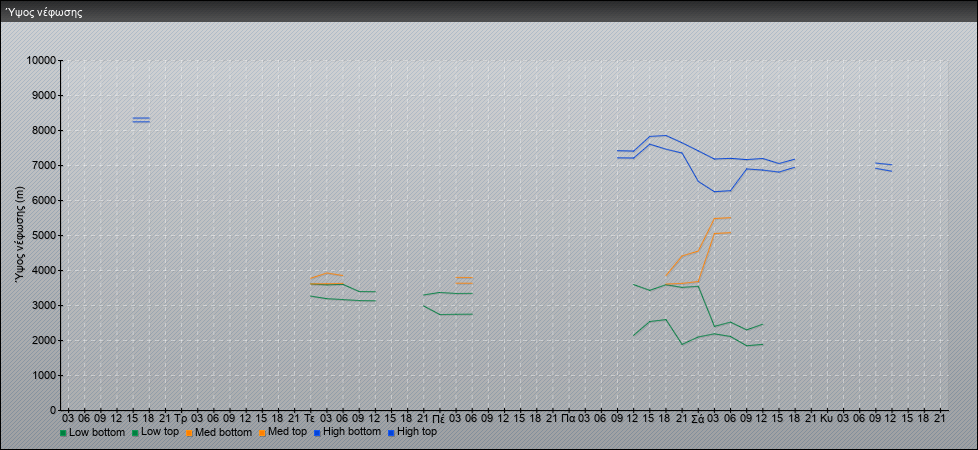Select the short high cloud segment near 8300 m
This screenshot has height=450, width=978.
(140, 120)
